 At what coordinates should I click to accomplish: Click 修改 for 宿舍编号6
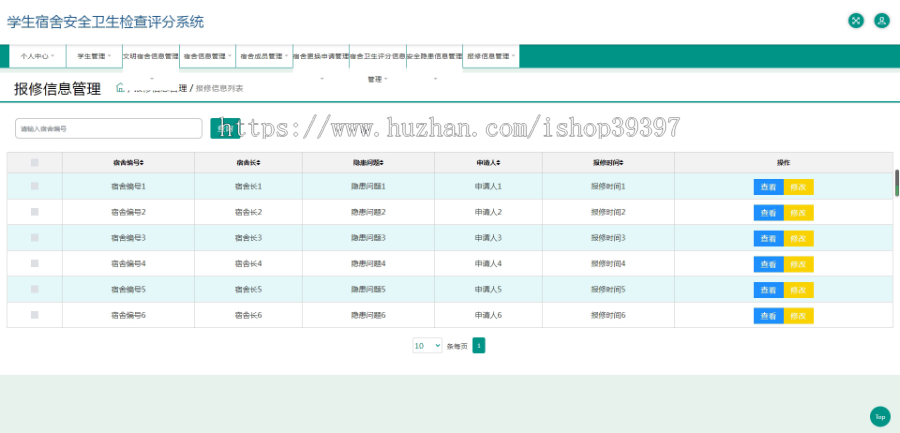(798, 316)
